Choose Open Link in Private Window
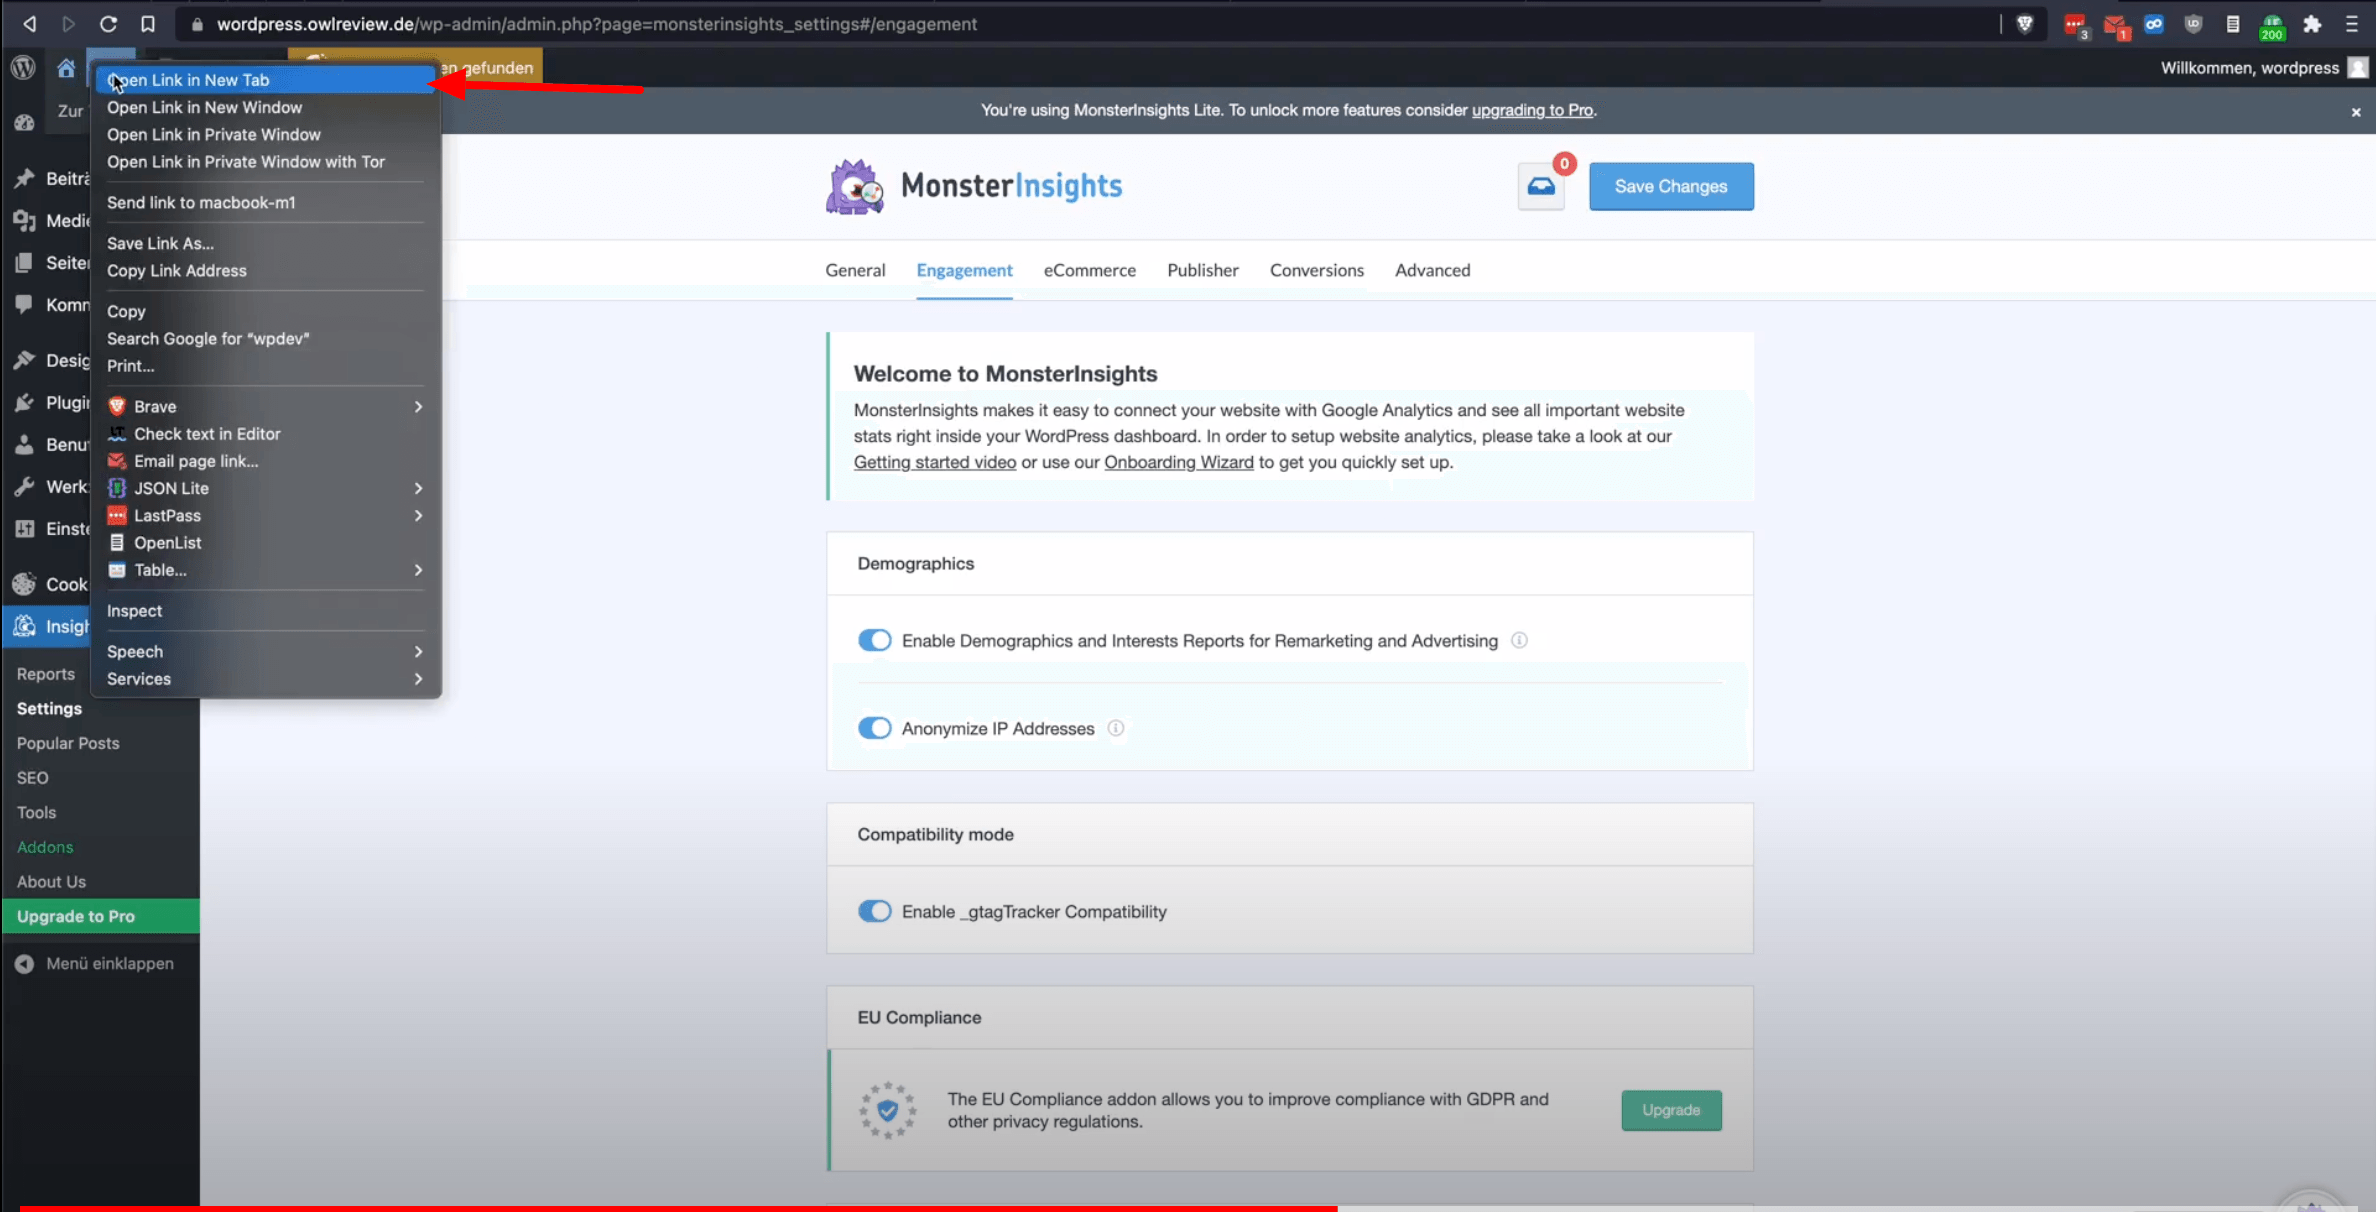 213,134
